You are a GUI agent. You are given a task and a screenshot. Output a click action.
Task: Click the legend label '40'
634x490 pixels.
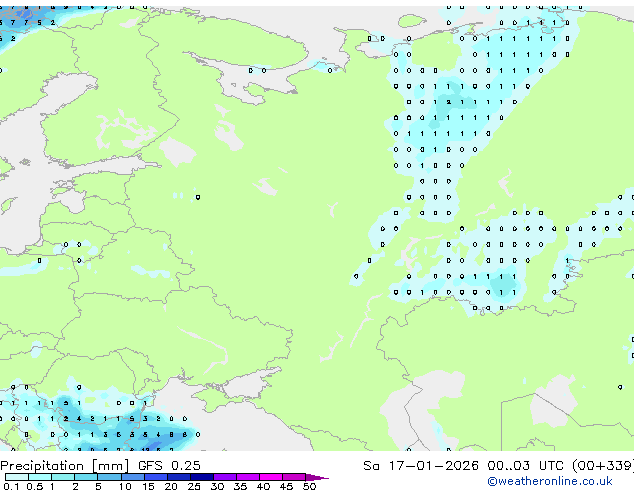click(x=264, y=486)
